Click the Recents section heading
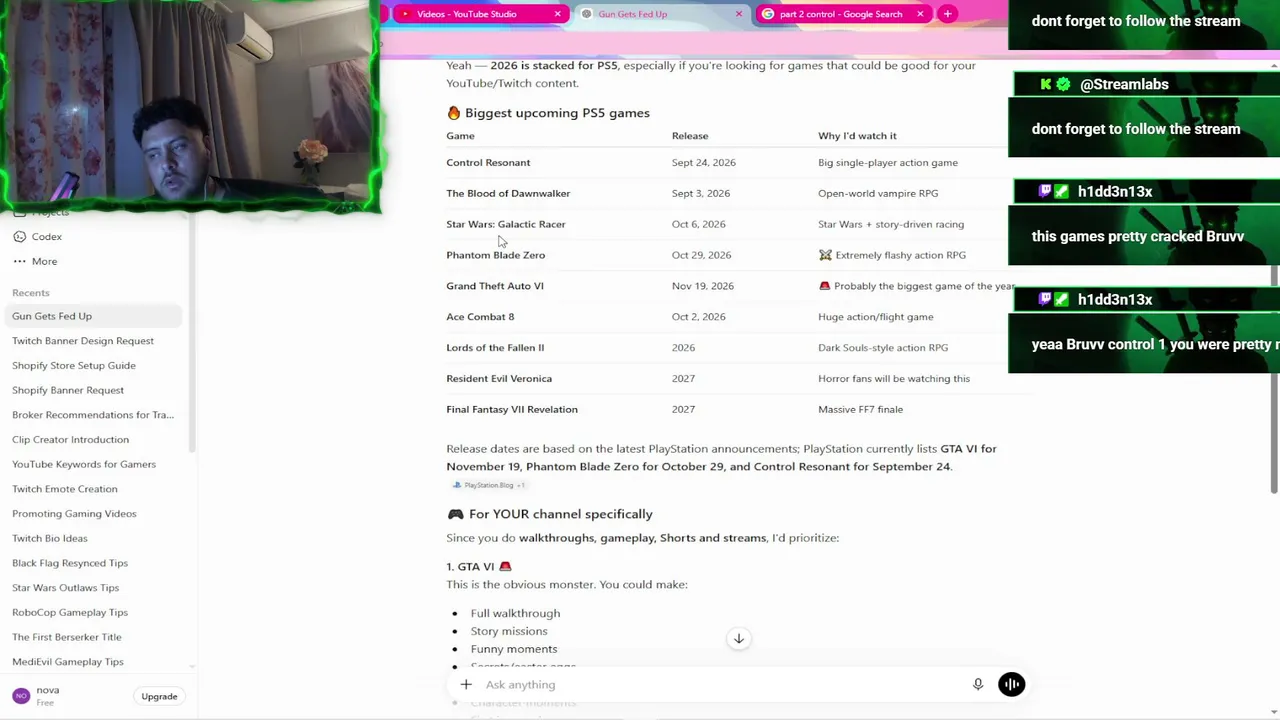The image size is (1280, 720). 31,293
